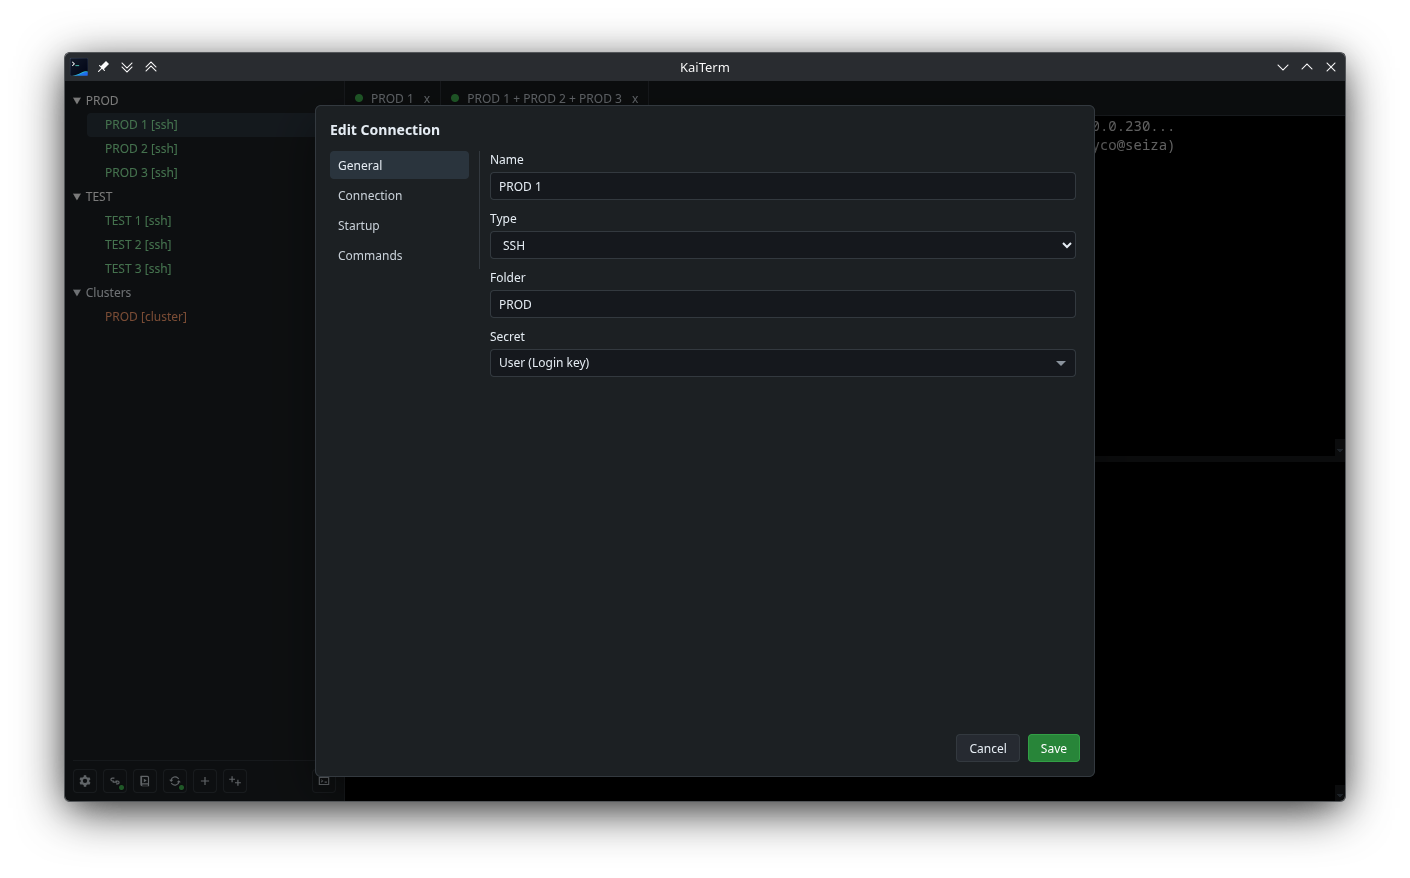Select TEST 3 [ssh] in tree
The height and width of the screenshot is (878, 1410).
click(x=138, y=269)
